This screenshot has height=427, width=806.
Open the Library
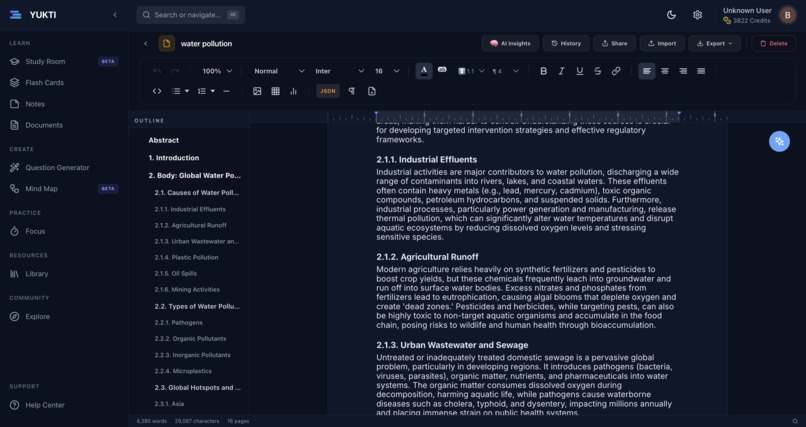[x=64, y=274]
